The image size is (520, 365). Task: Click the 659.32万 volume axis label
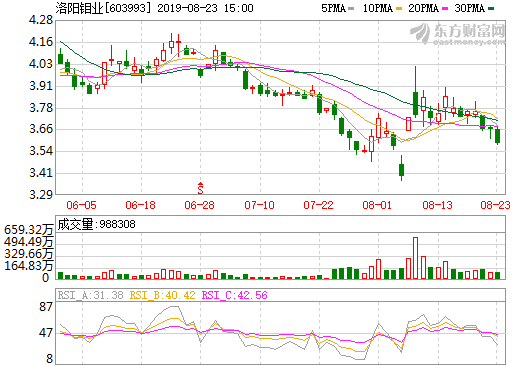tap(28, 230)
